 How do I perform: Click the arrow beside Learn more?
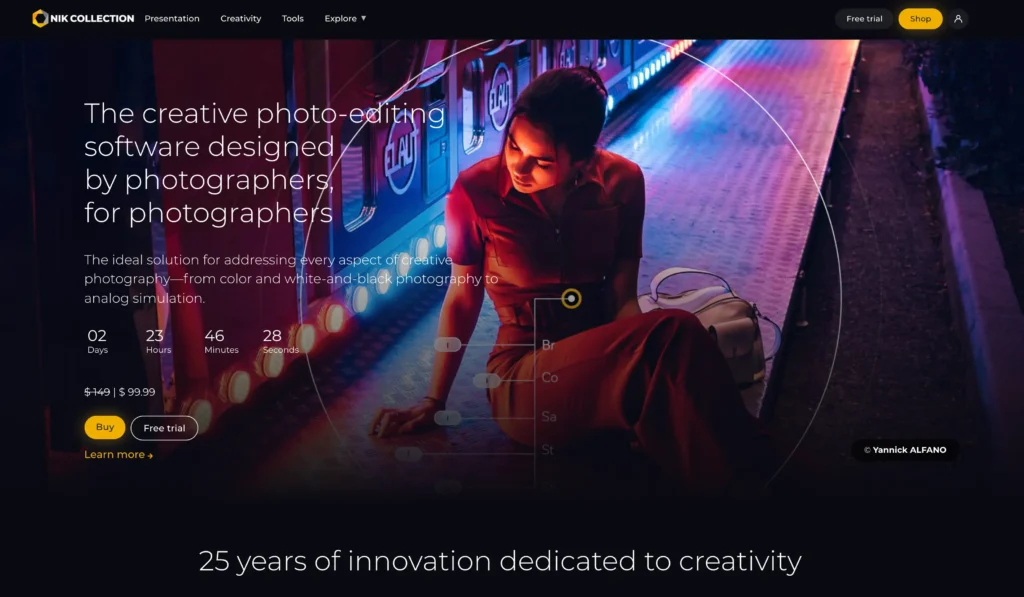click(150, 456)
